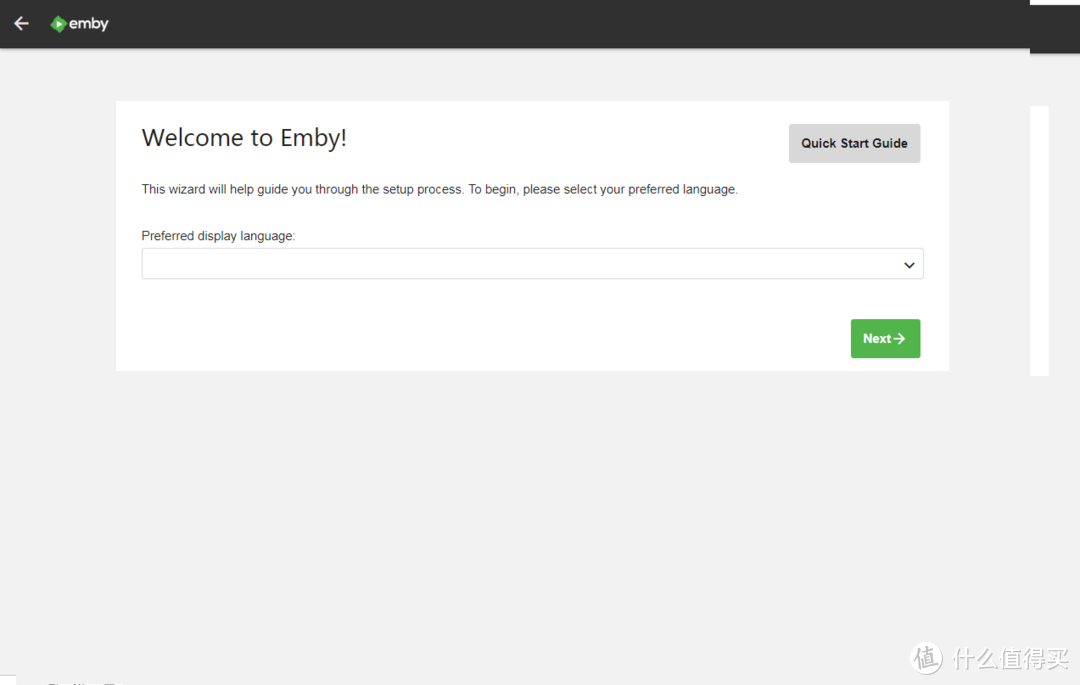This screenshot has height=685, width=1080.
Task: Proceed with the green Next button
Action: click(x=885, y=338)
